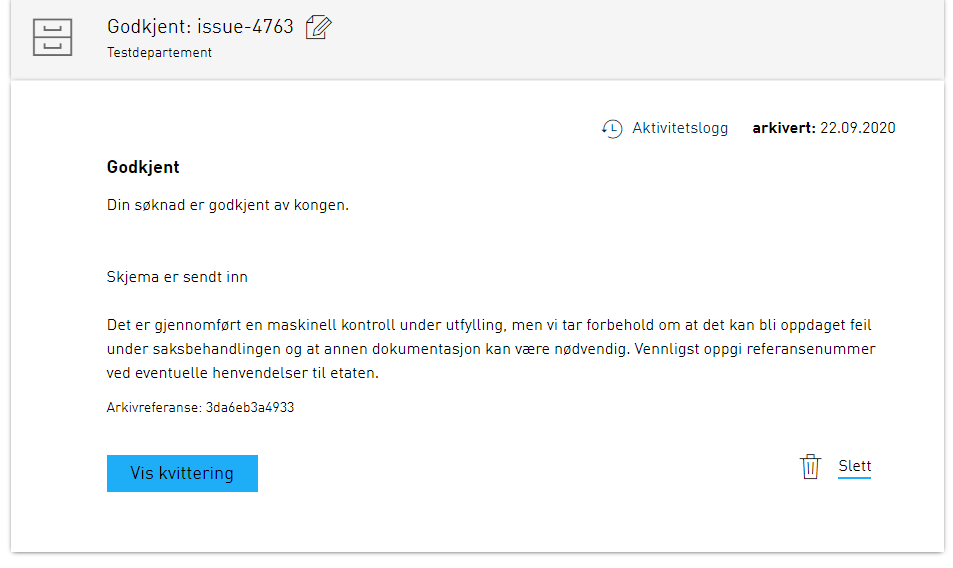Click the edit pencil icon beside title
Image resolution: width=953 pixels, height=568 pixels.
point(318,28)
